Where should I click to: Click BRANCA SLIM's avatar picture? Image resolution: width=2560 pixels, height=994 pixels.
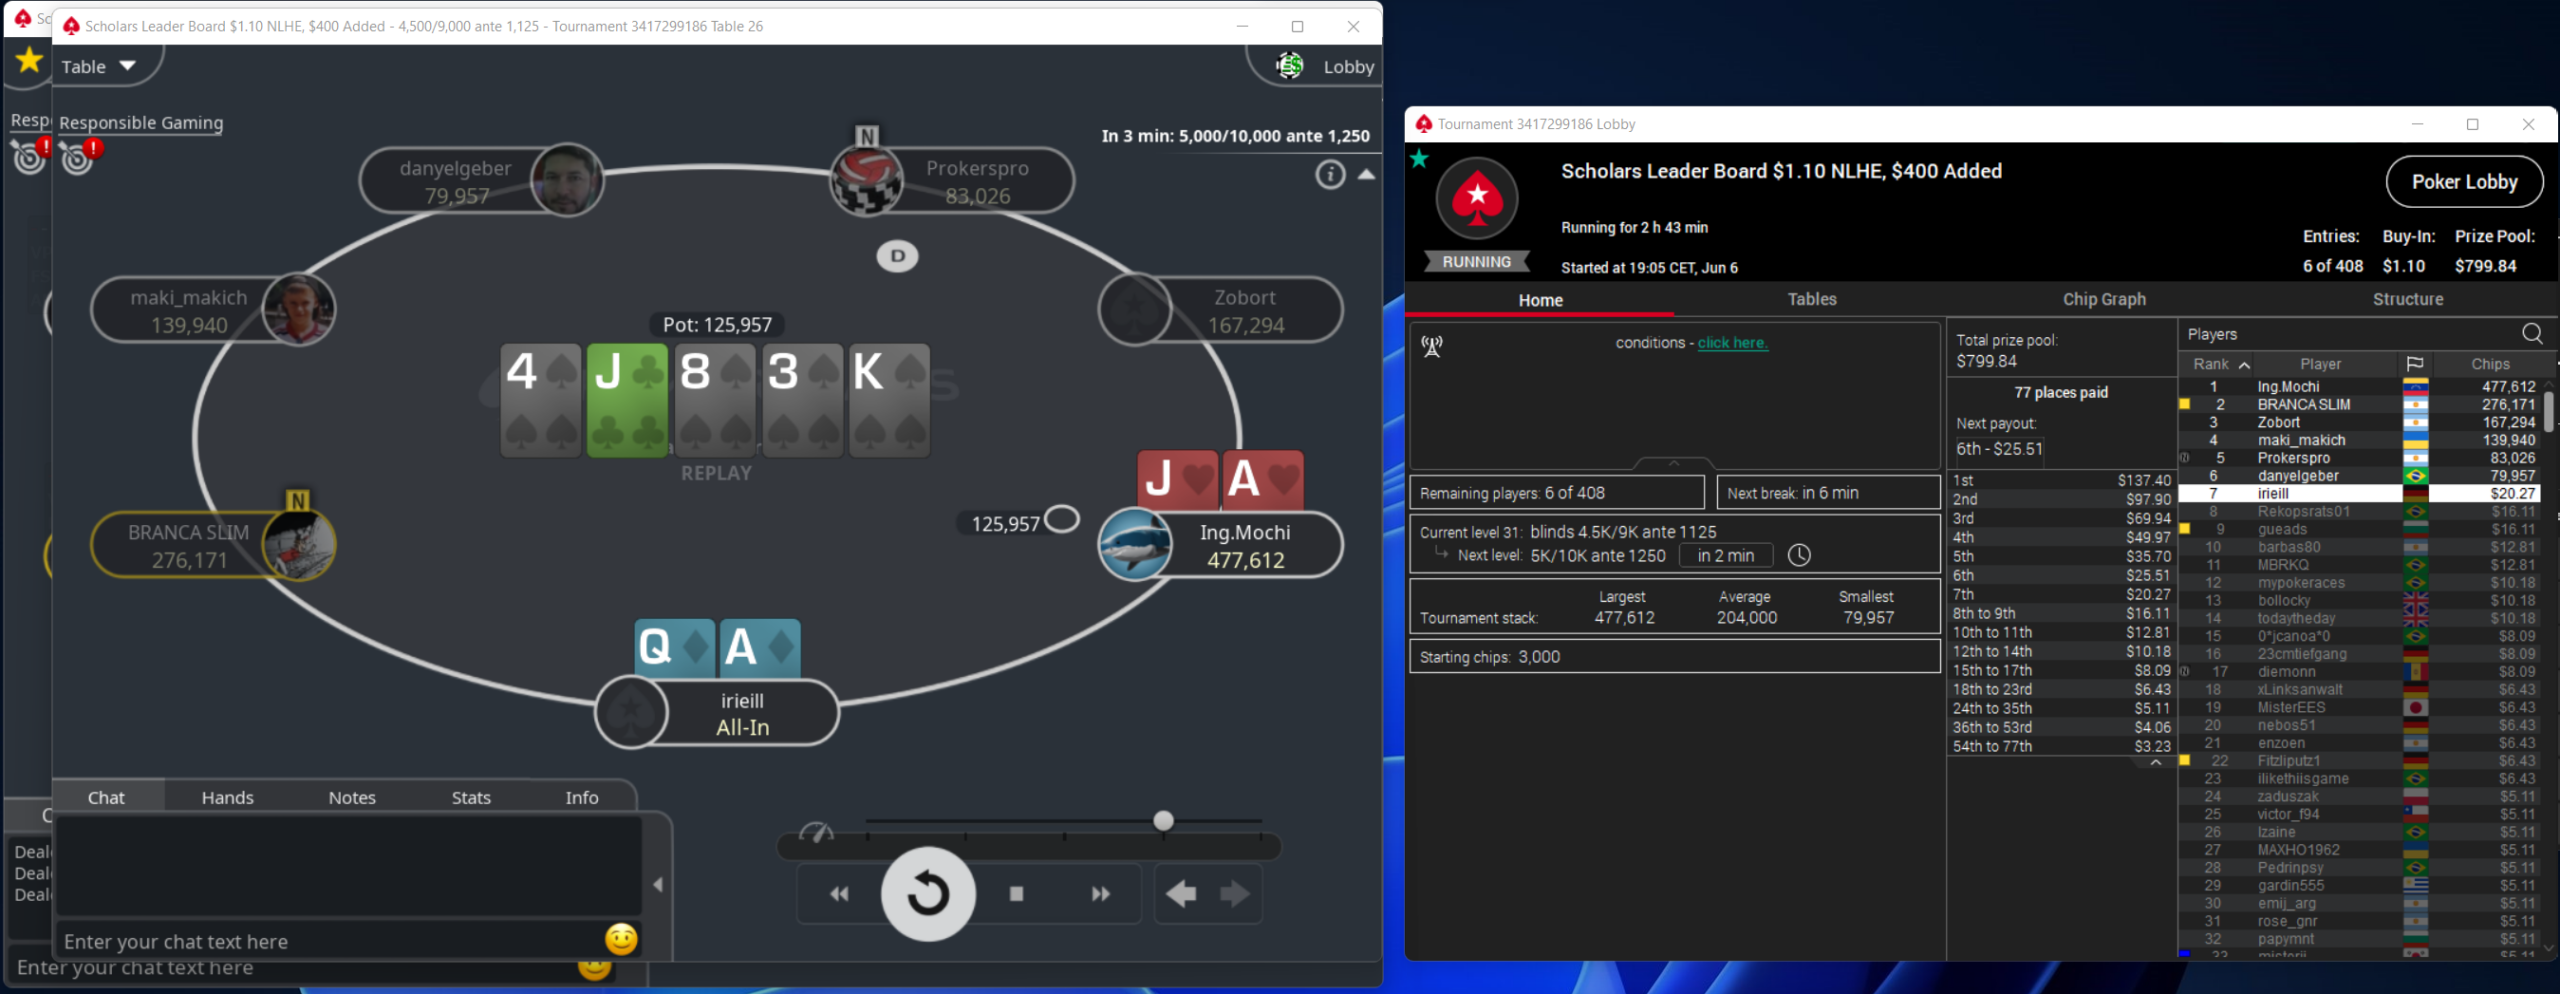pos(298,545)
